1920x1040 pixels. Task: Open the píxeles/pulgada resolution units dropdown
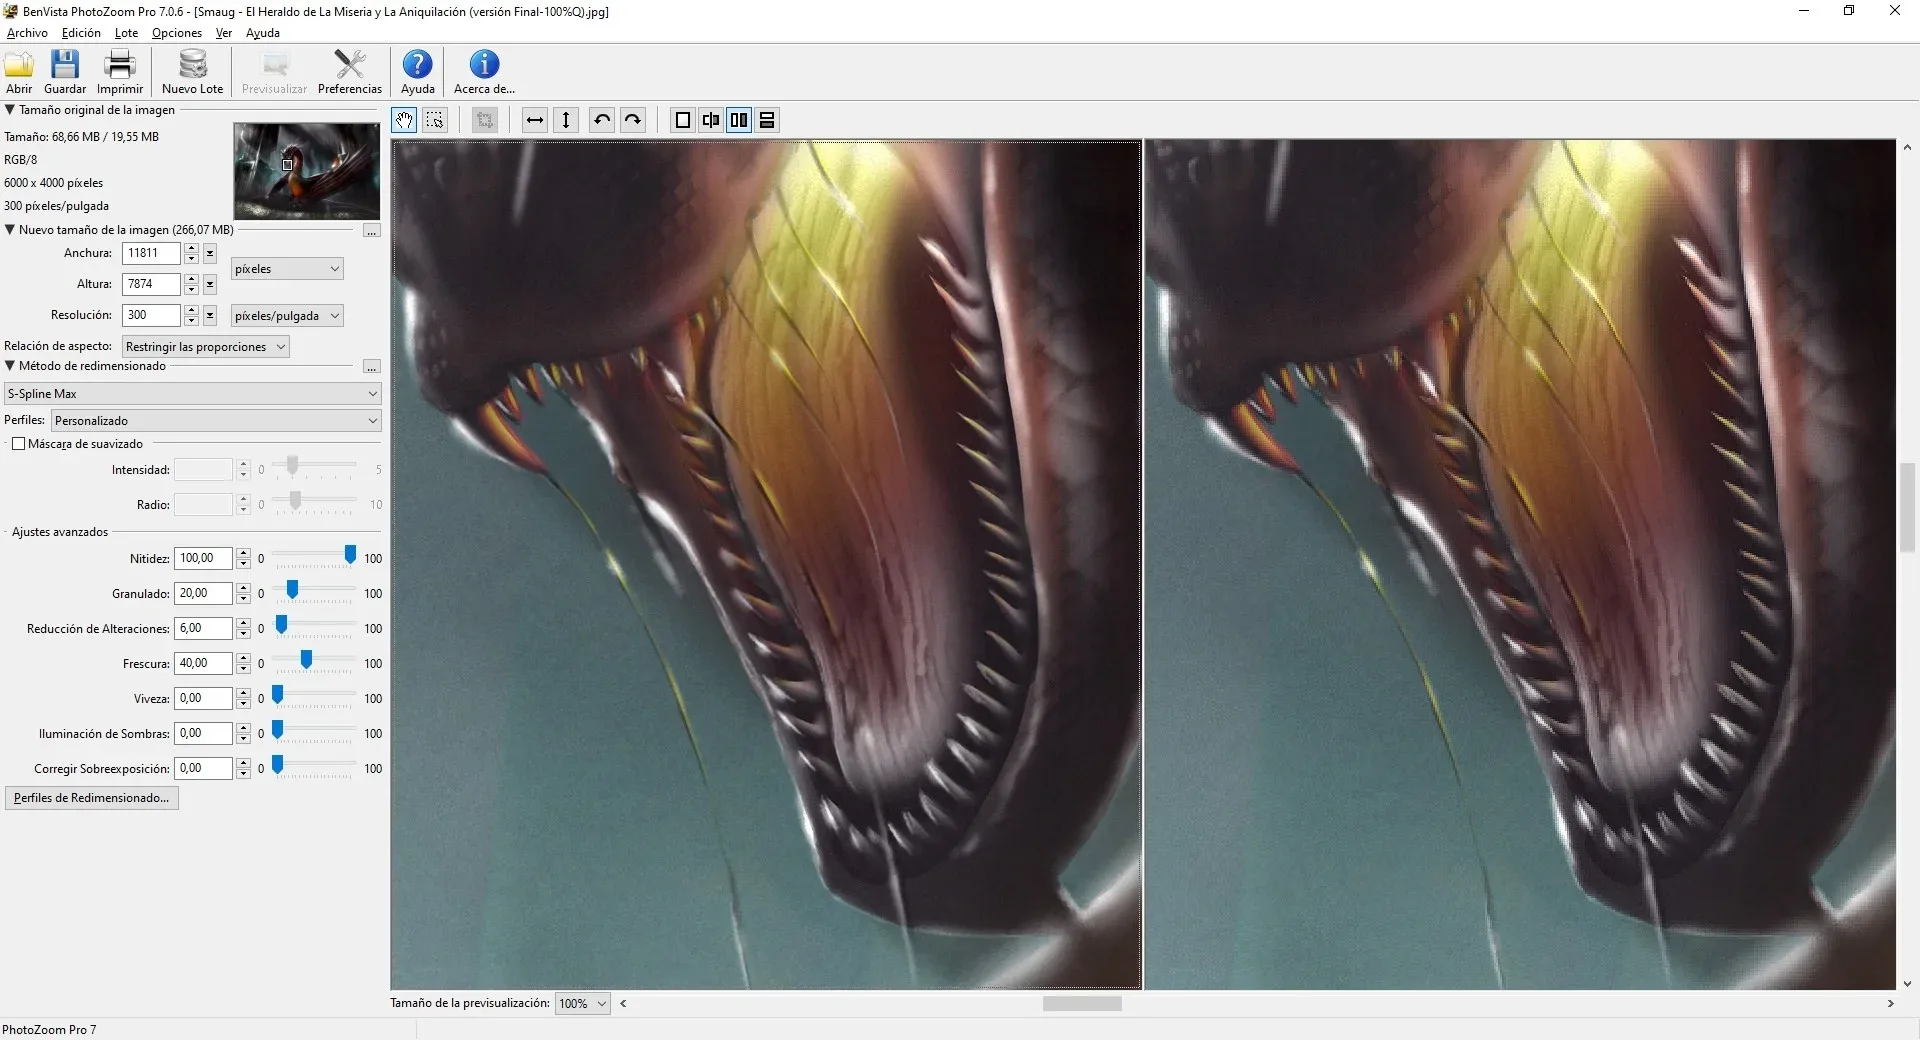[x=287, y=316]
